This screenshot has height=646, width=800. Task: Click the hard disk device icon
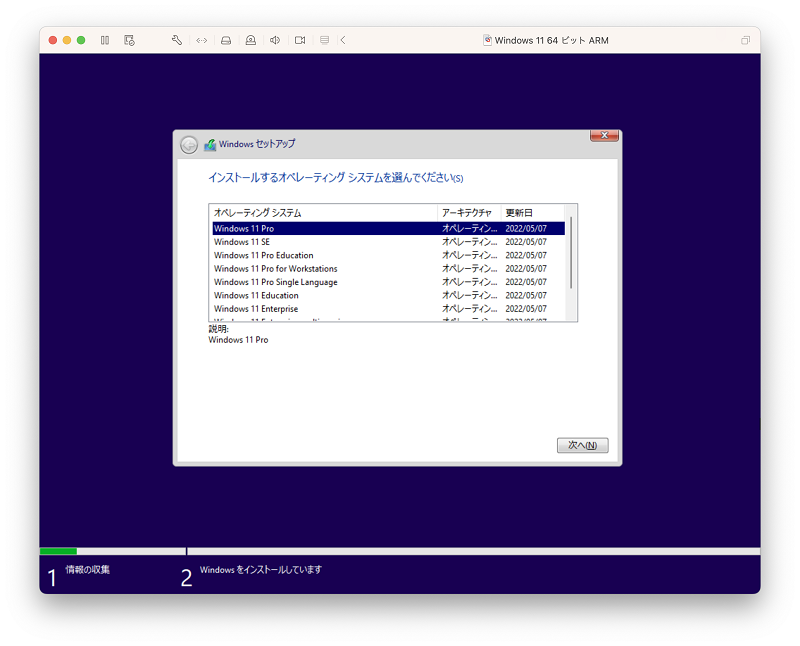[x=226, y=40]
